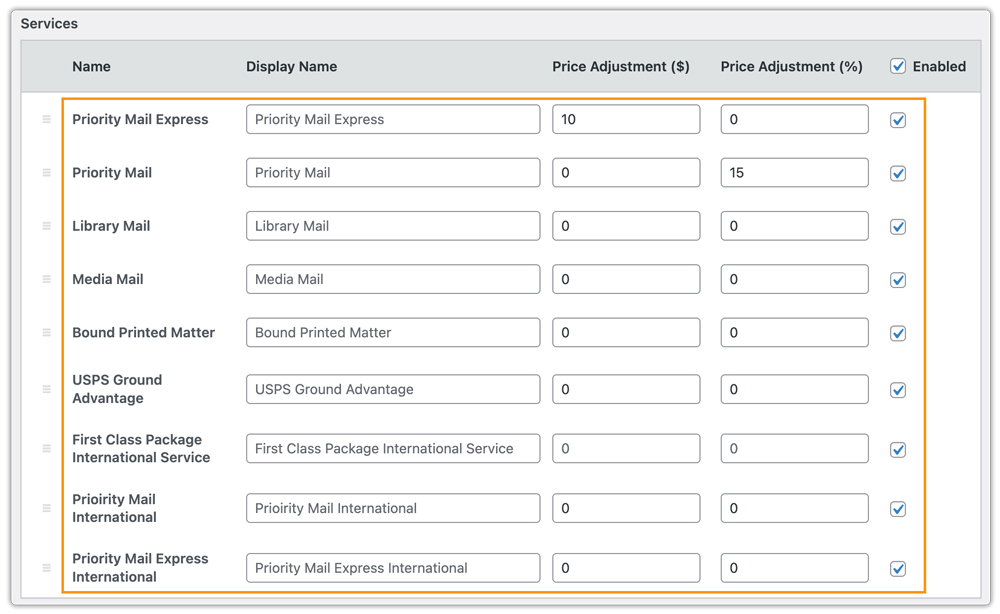Edit Priority Mail Express International display name field
Screen dimensions: 1000x614
(x=393, y=567)
